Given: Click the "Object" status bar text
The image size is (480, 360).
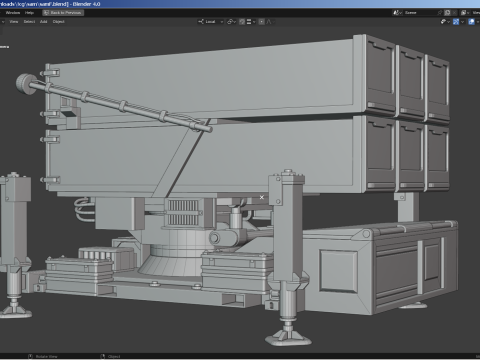Looking at the screenshot, I should (x=114, y=357).
